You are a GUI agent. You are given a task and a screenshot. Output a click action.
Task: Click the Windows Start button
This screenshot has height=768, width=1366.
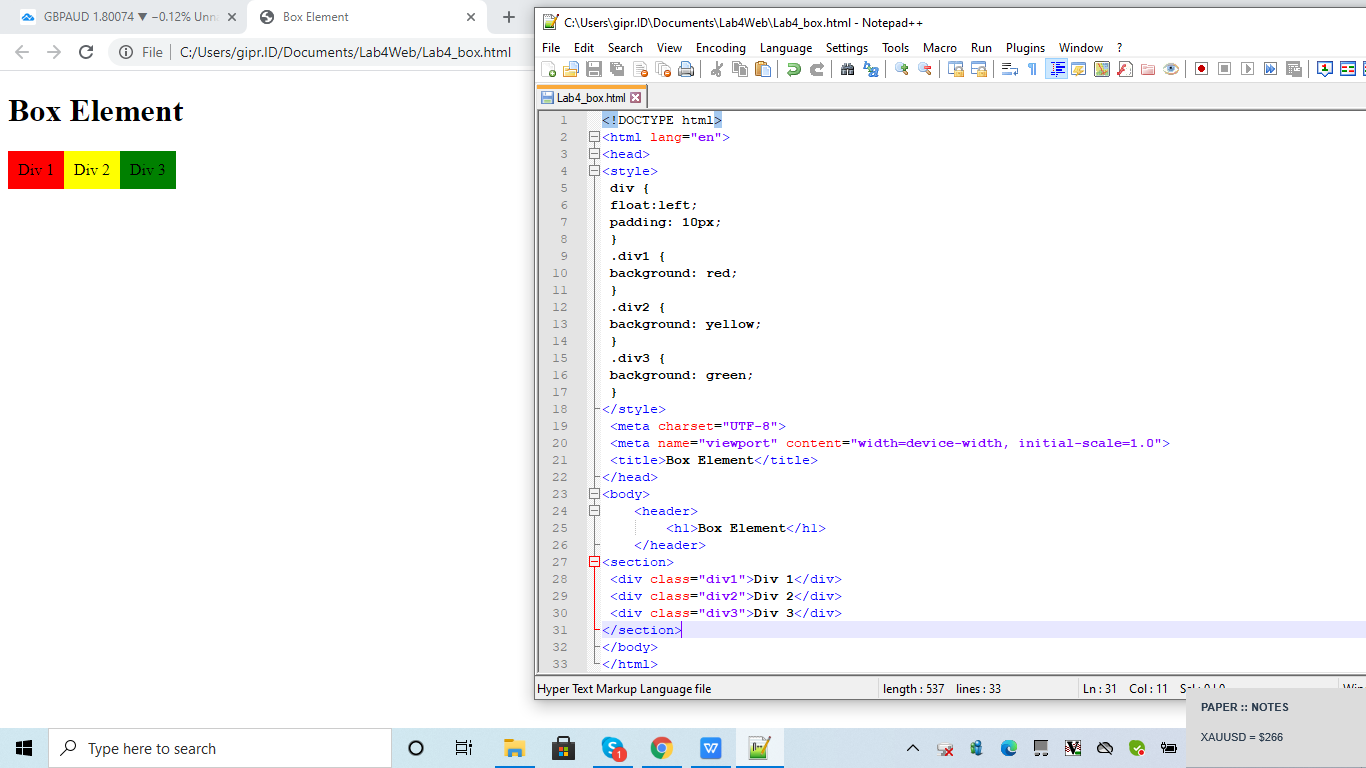pos(23,748)
